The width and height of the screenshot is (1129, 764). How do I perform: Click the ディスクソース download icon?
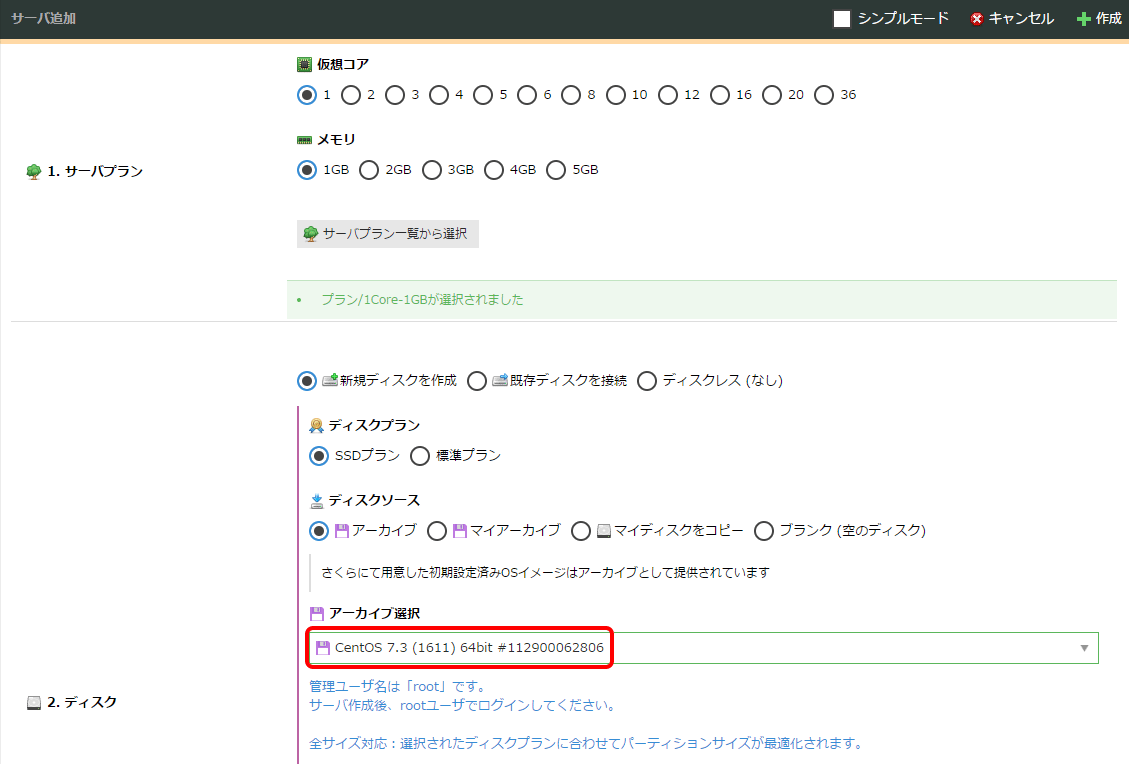click(x=317, y=501)
